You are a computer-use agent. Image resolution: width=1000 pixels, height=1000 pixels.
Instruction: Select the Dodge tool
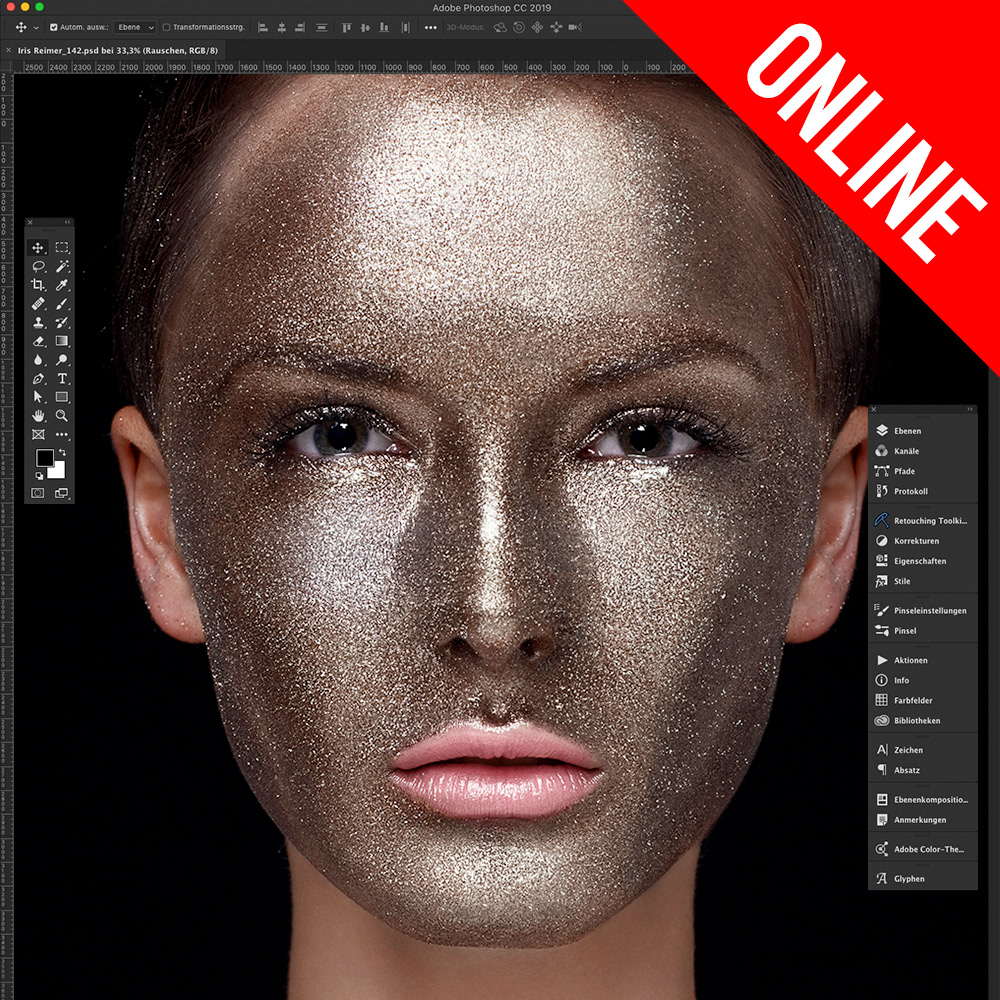pos(62,360)
